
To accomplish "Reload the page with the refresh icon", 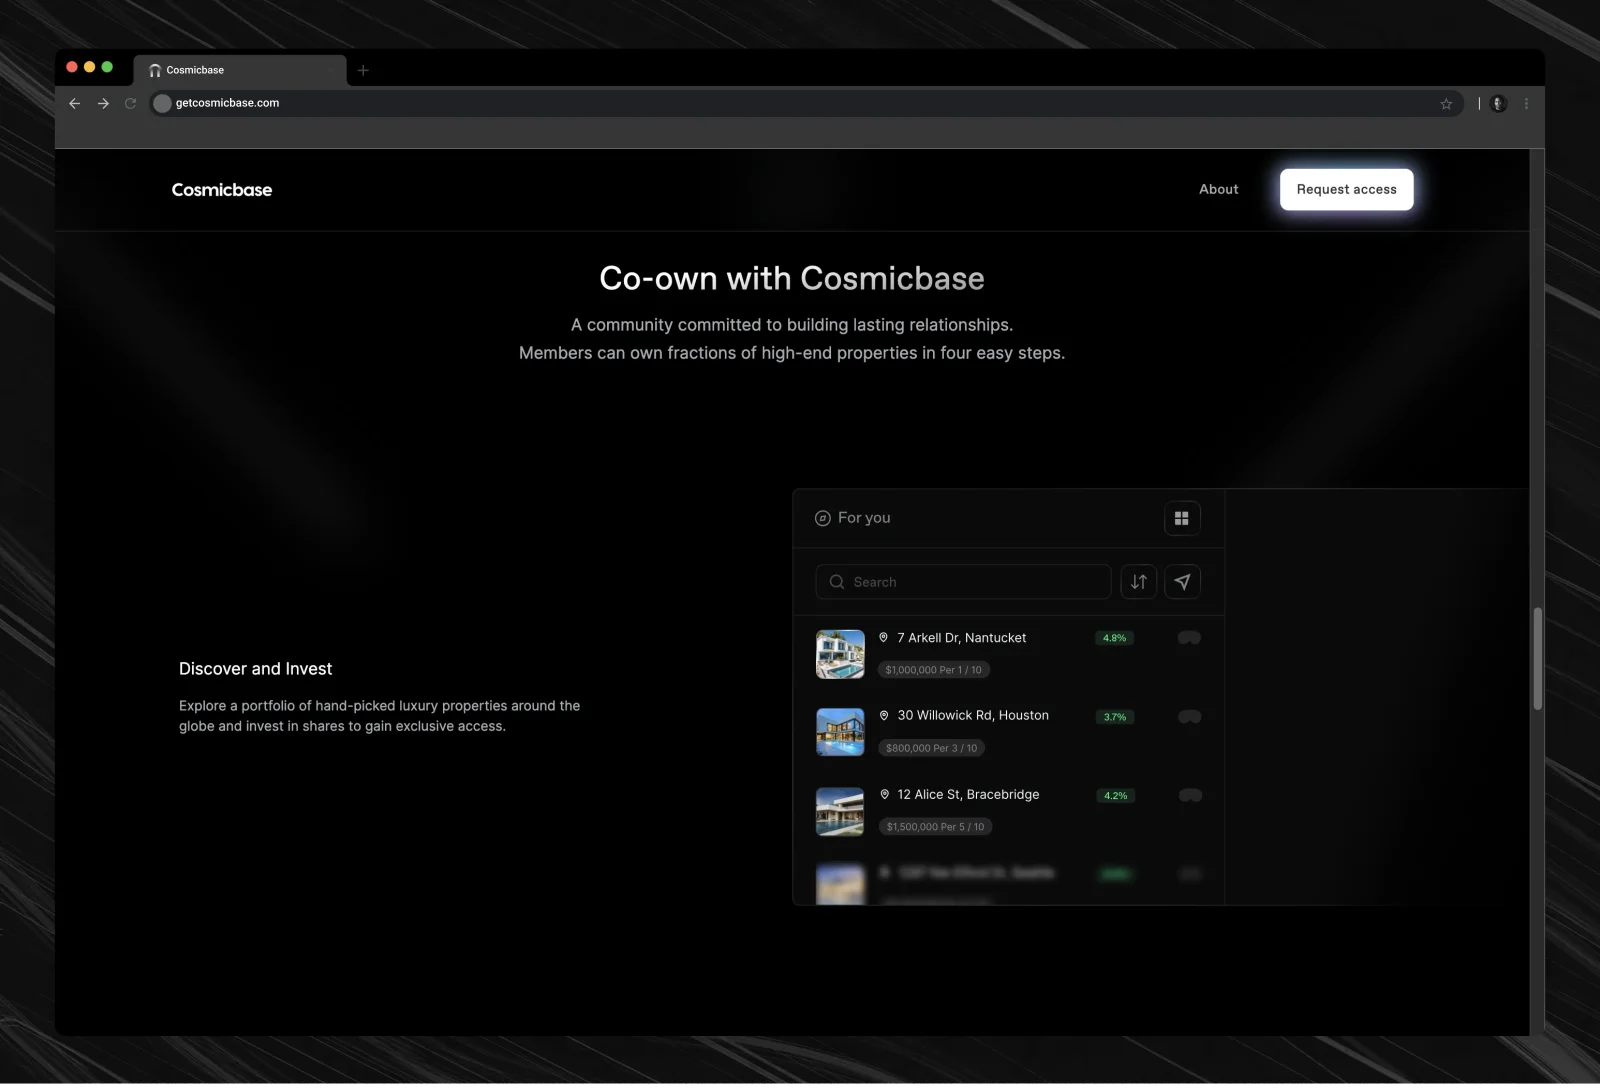I will [130, 103].
